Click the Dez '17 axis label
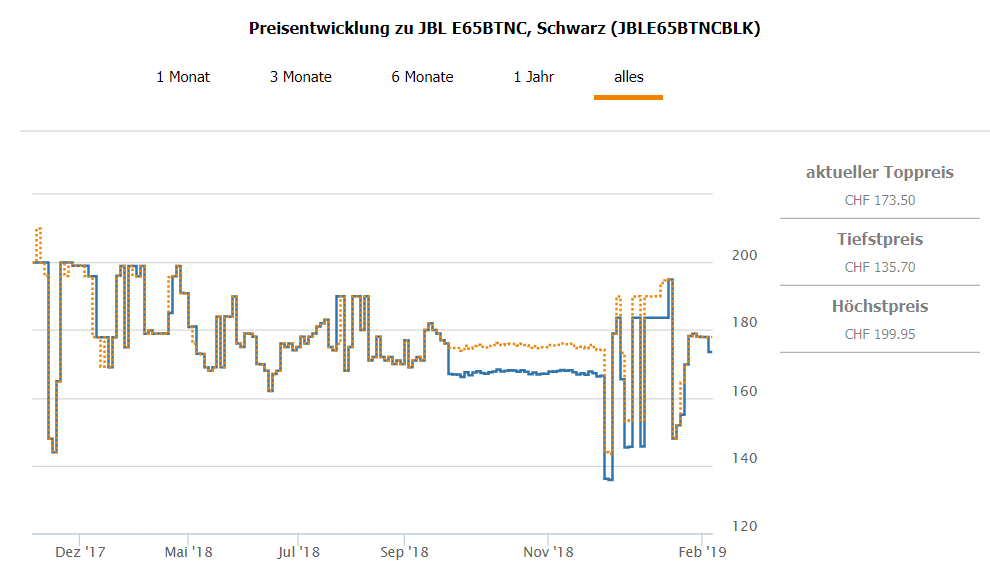 tap(80, 551)
